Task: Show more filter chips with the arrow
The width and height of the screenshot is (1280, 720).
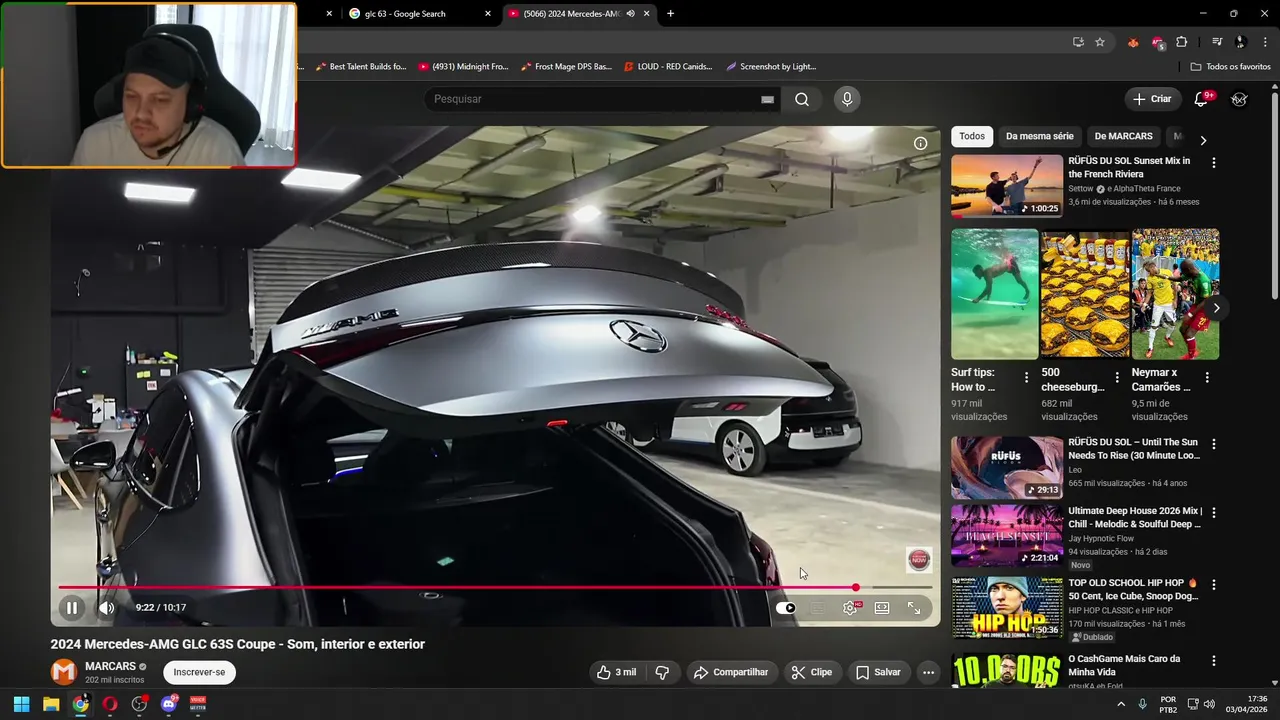Action: (1203, 140)
